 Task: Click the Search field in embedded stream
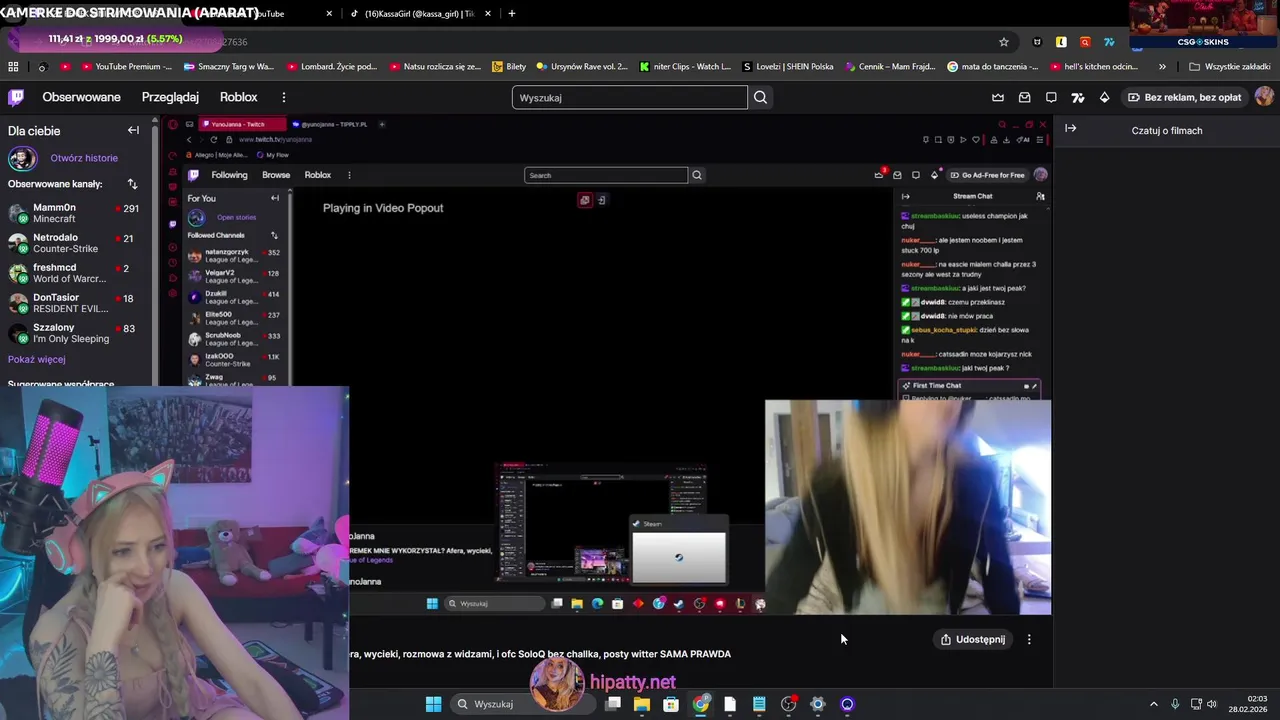(606, 175)
